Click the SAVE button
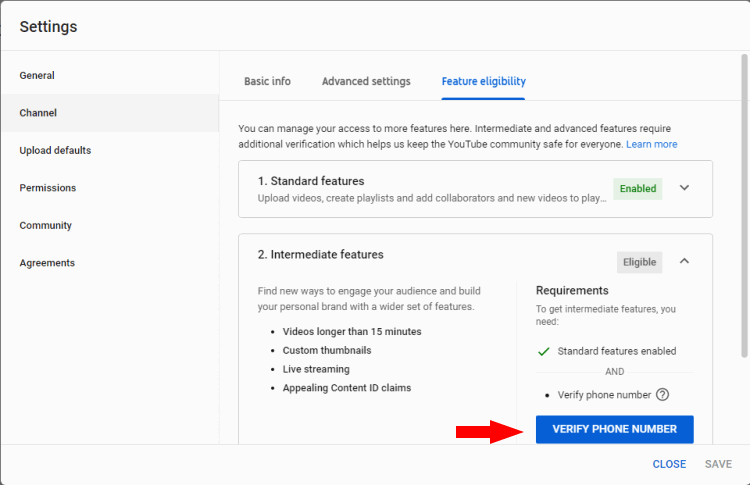Screen dimensions: 750x485 [x=718, y=464]
